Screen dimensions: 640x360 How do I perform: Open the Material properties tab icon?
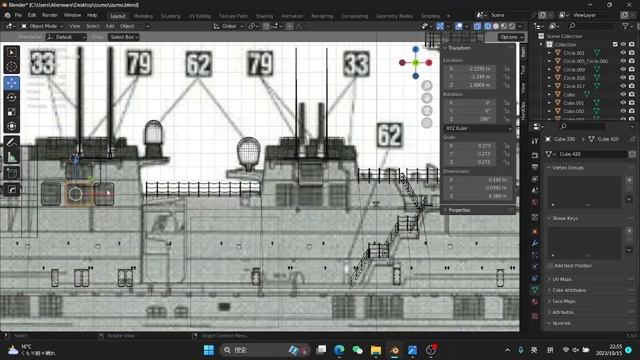point(535,302)
